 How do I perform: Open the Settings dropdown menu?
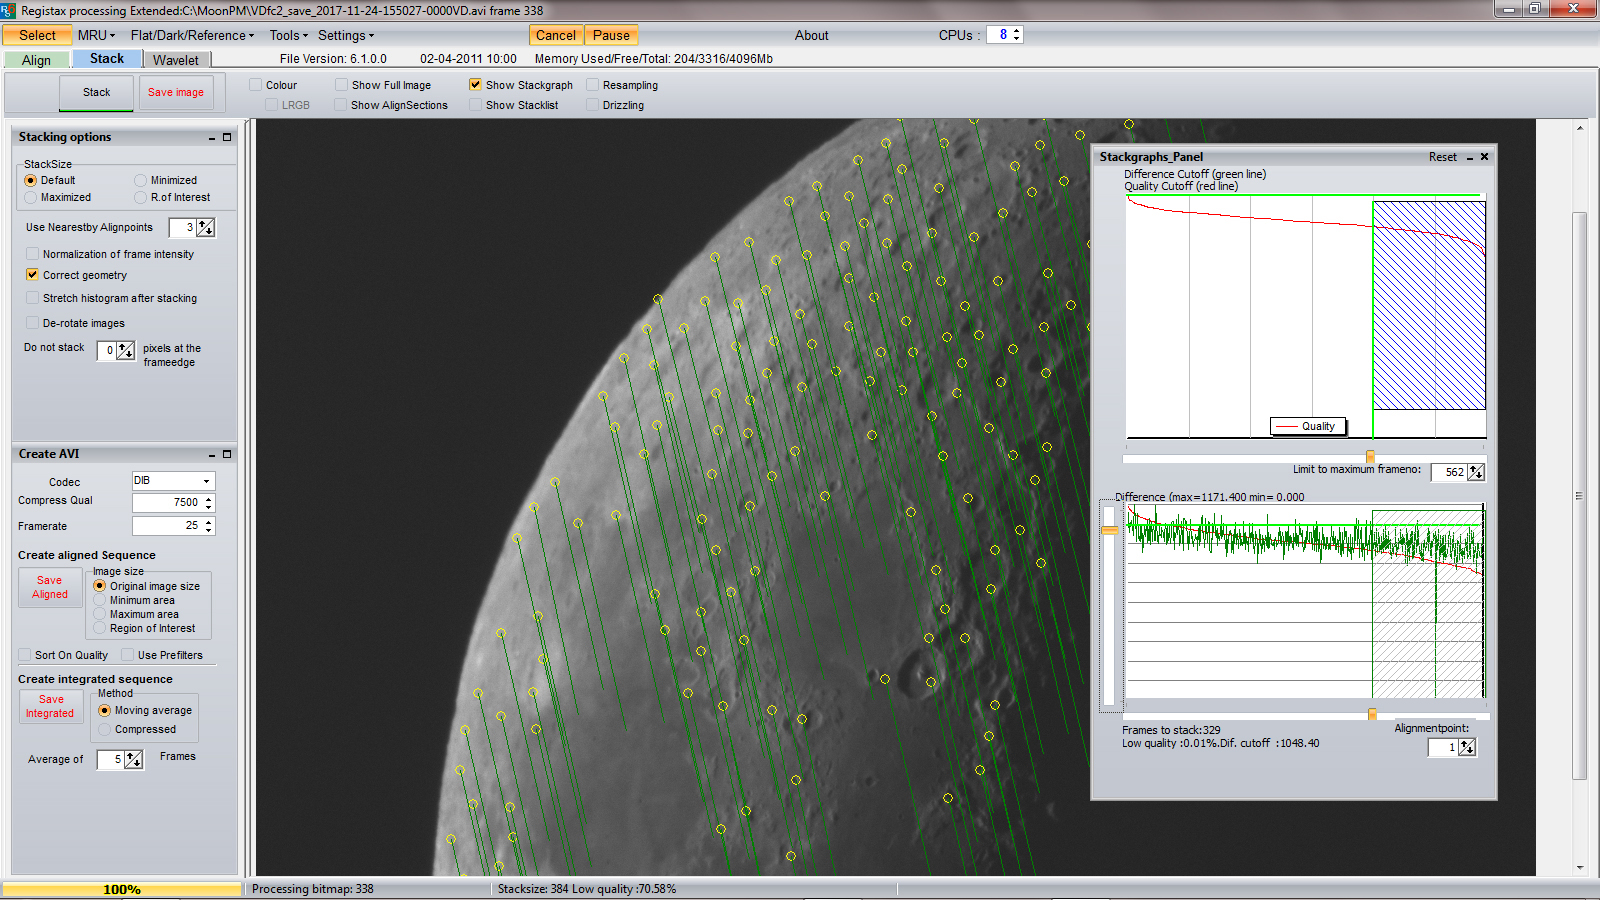click(x=346, y=35)
